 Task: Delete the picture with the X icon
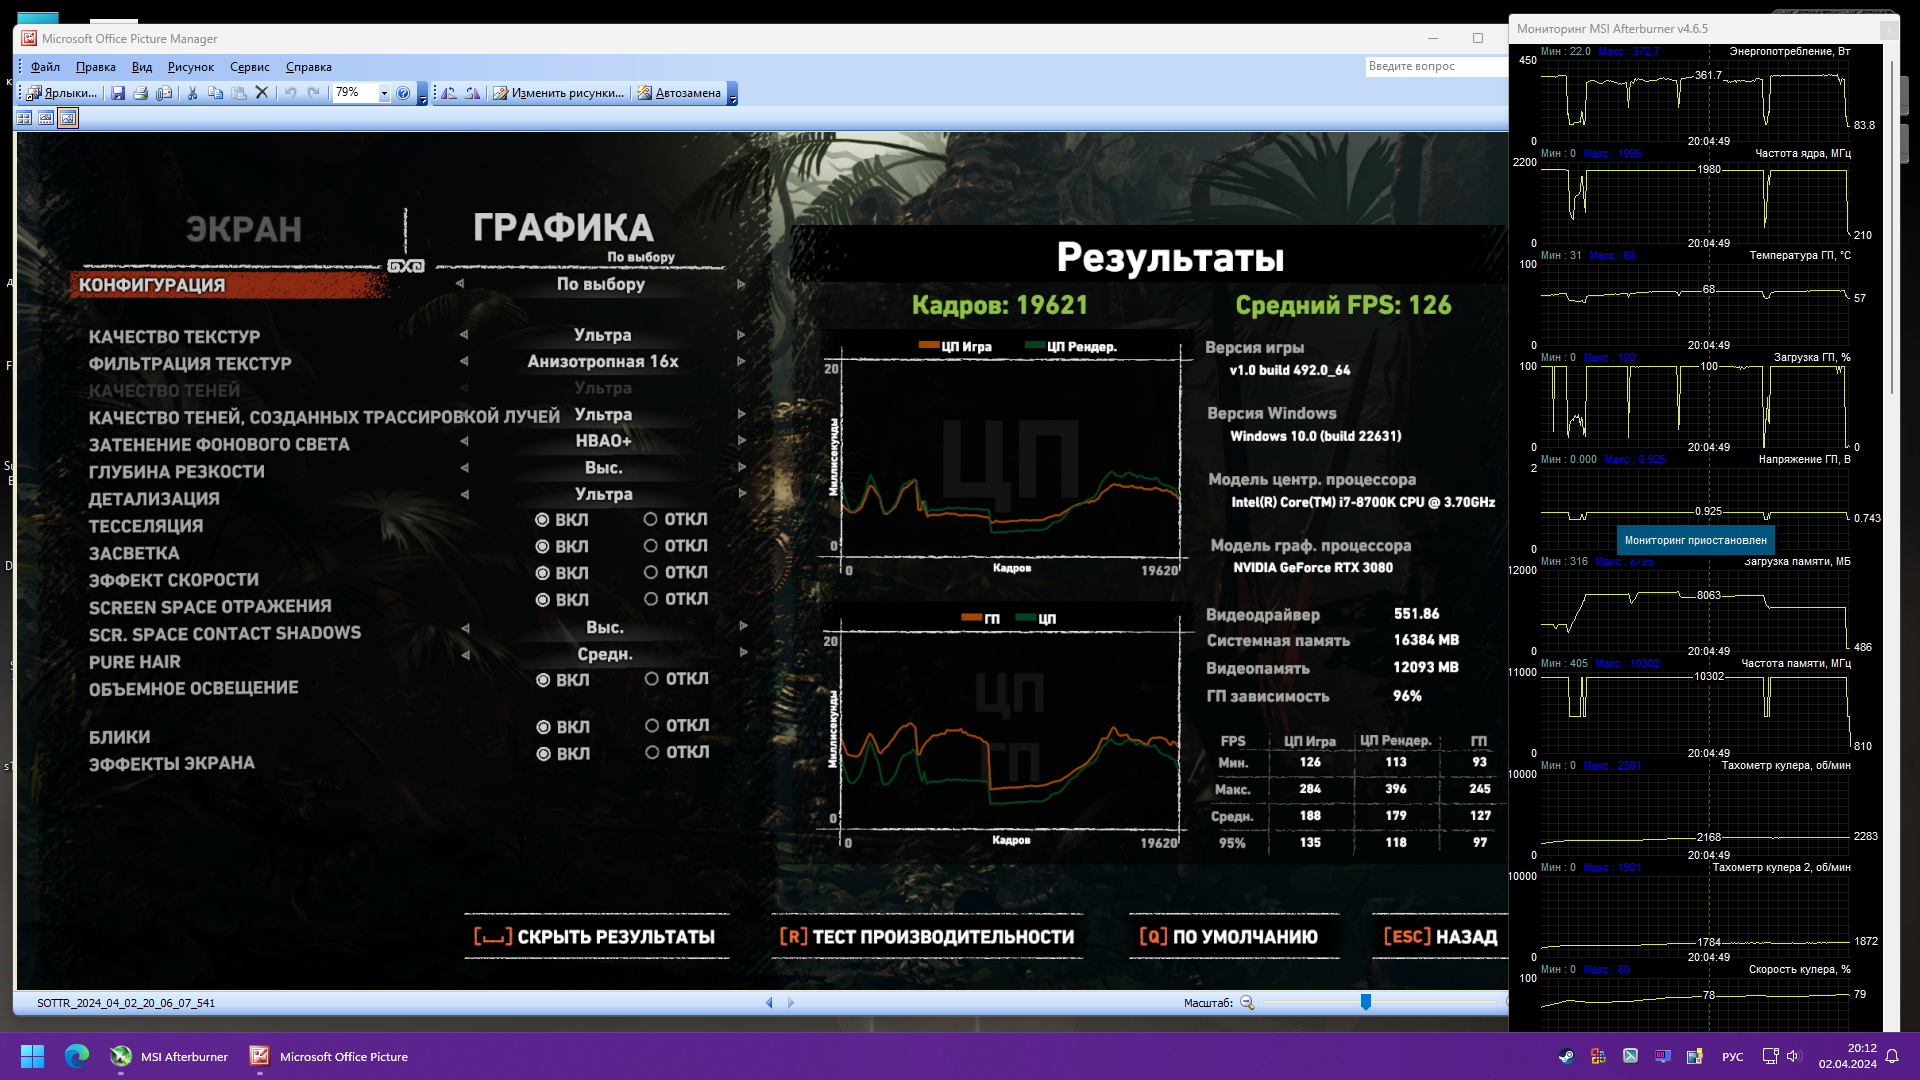(262, 93)
